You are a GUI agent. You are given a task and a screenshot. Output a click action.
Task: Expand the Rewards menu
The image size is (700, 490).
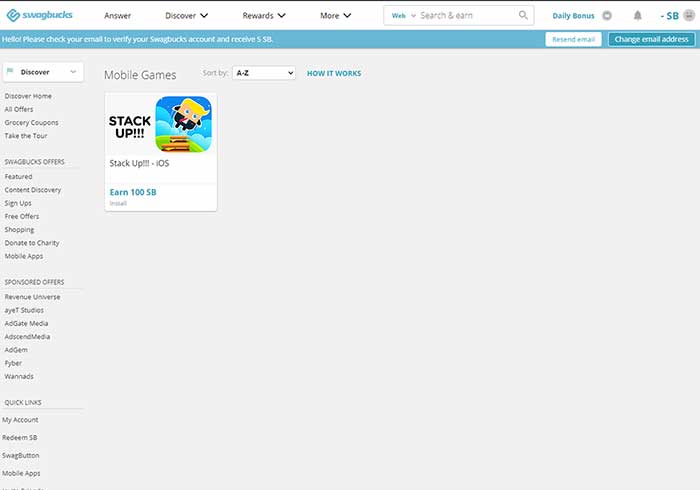pos(263,16)
